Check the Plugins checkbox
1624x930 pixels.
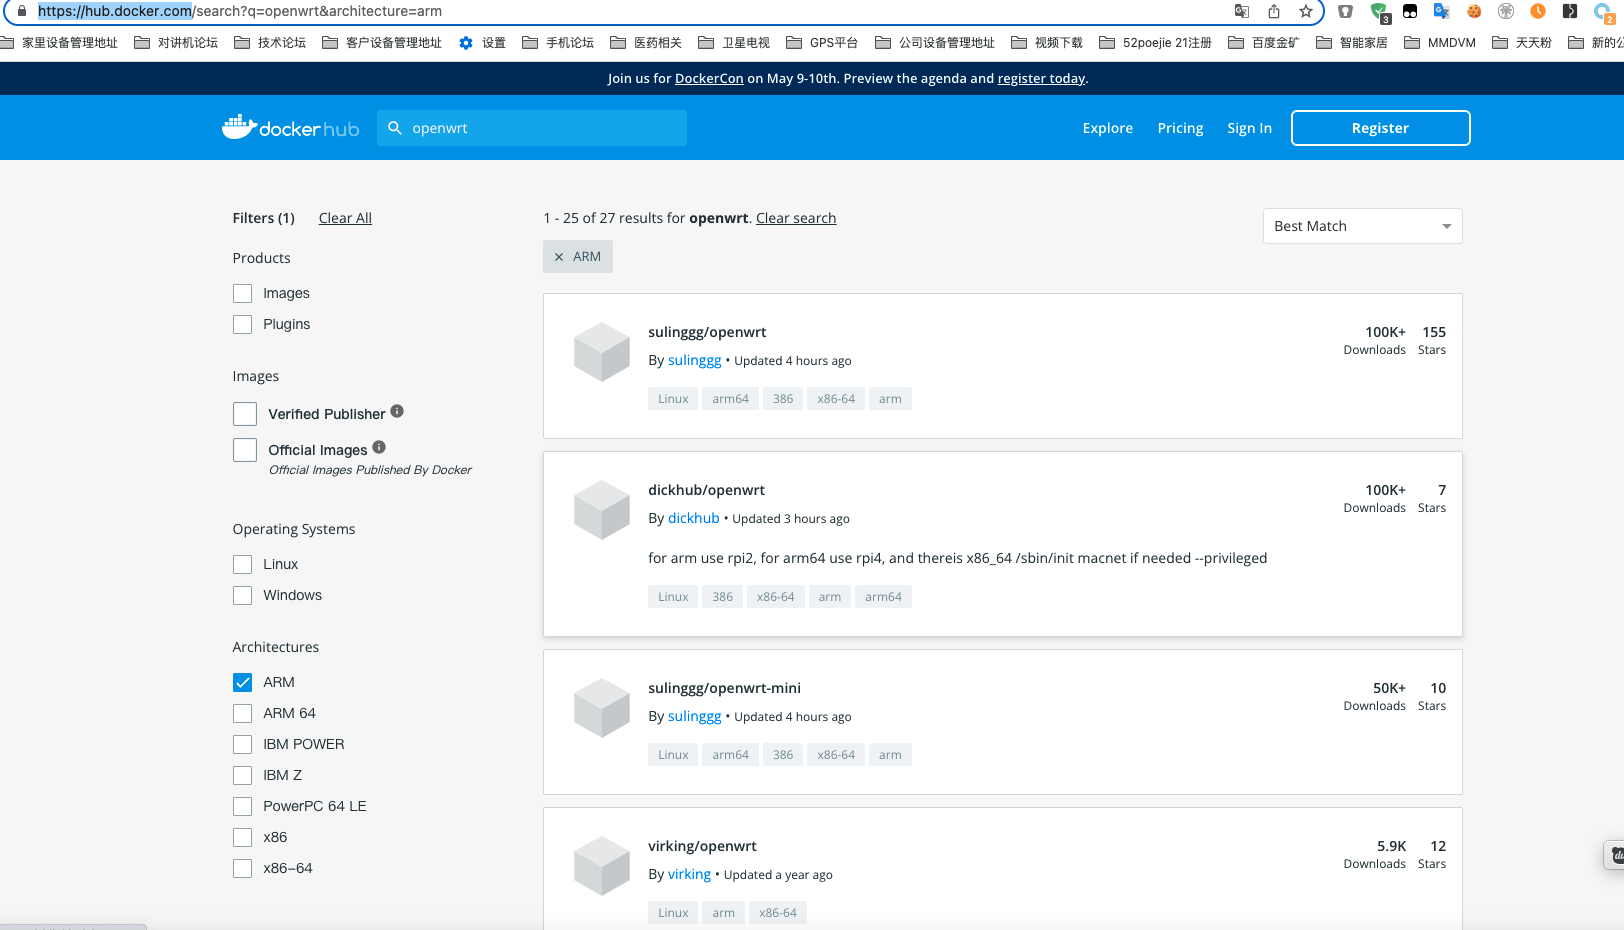[x=242, y=324]
